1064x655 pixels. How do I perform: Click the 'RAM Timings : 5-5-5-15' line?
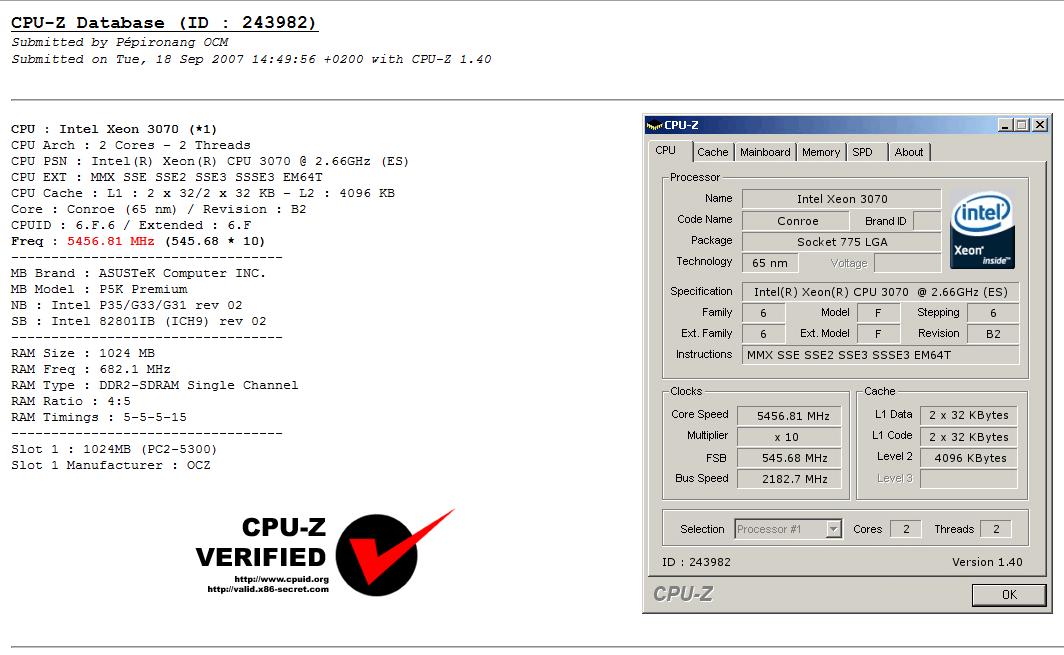click(x=99, y=417)
